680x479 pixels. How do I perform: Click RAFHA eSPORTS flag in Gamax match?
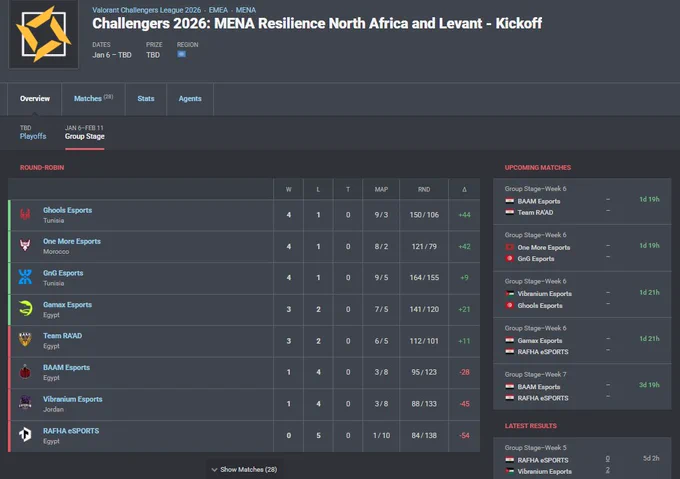click(510, 352)
